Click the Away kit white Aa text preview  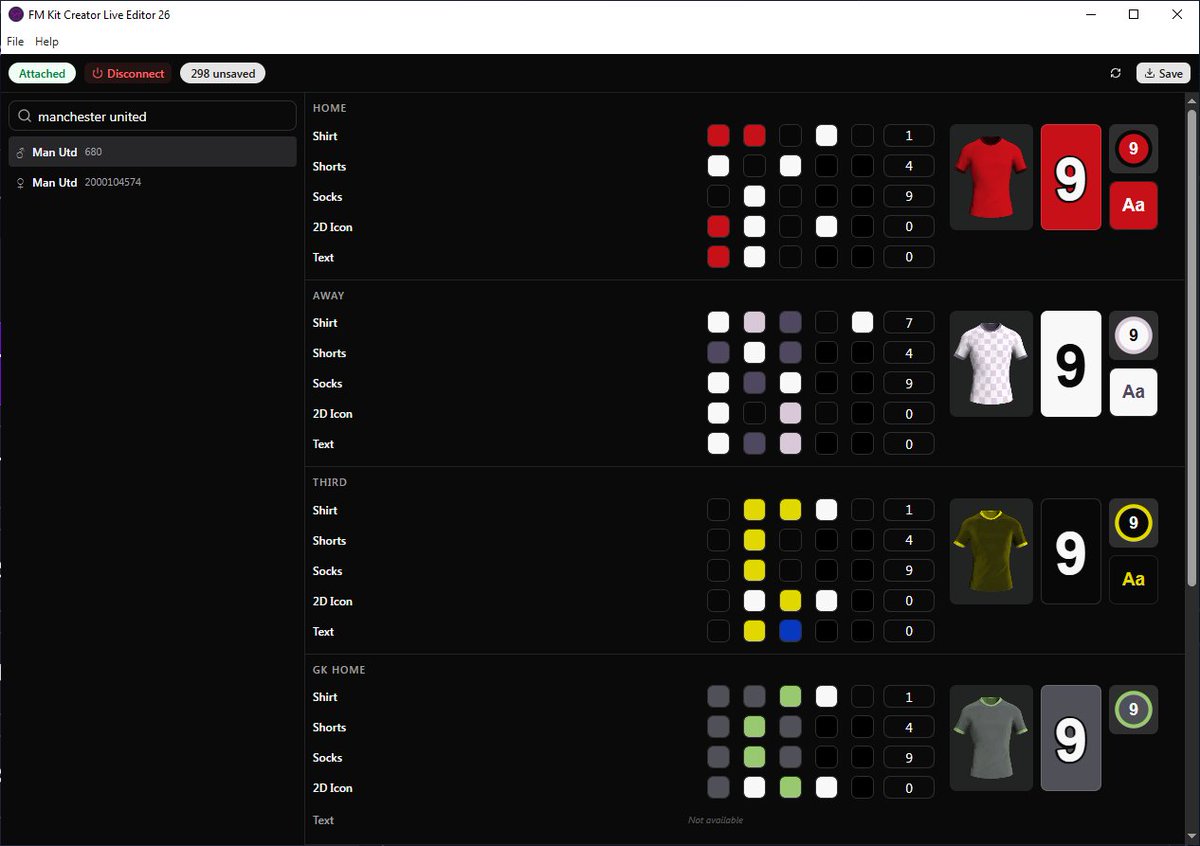(1133, 392)
